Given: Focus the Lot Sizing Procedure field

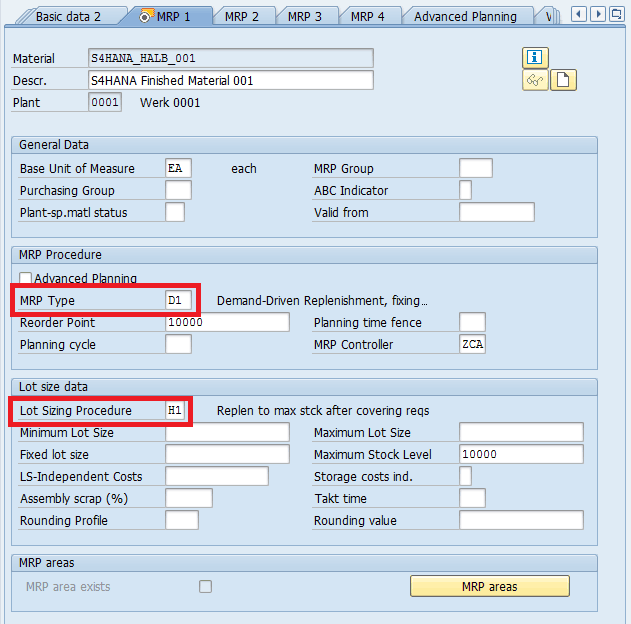Looking at the screenshot, I should coord(177,411).
